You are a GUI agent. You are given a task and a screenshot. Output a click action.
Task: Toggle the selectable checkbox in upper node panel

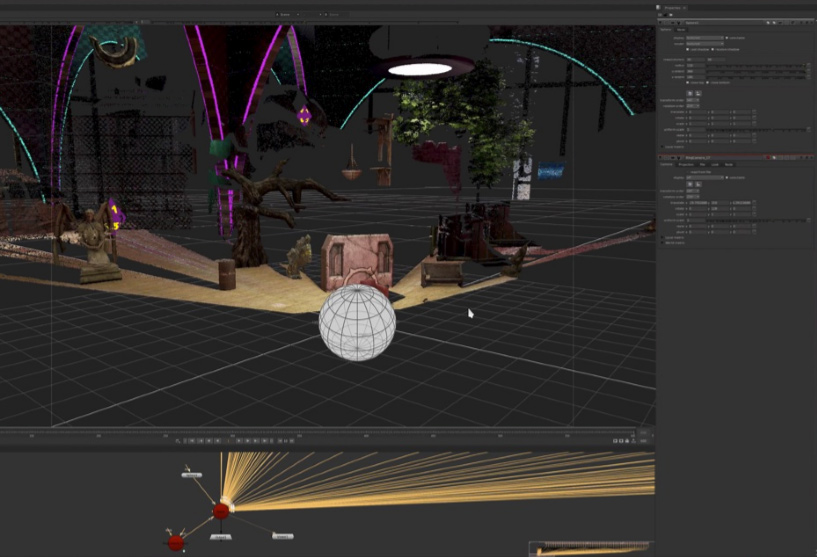pyautogui.click(x=729, y=37)
